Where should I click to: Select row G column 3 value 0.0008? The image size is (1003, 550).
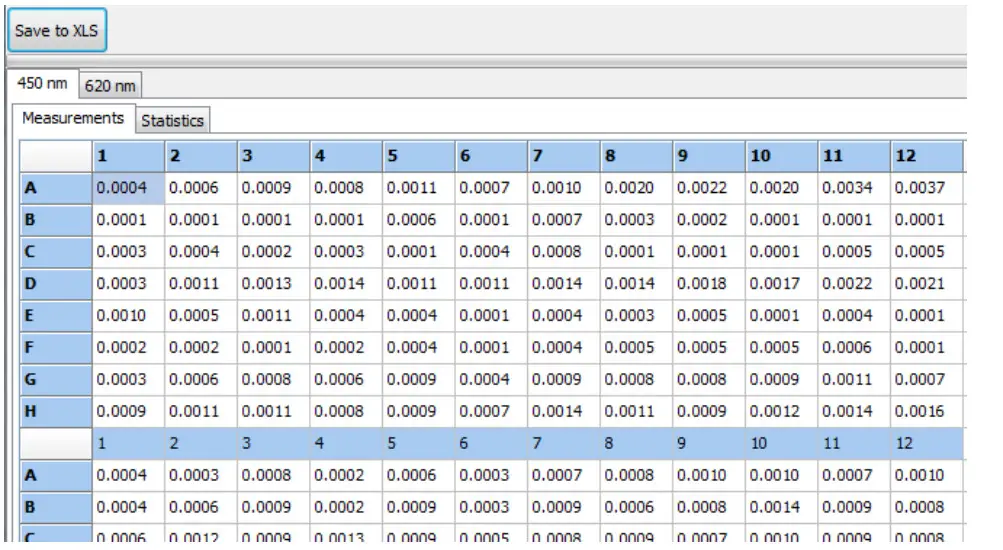point(273,380)
